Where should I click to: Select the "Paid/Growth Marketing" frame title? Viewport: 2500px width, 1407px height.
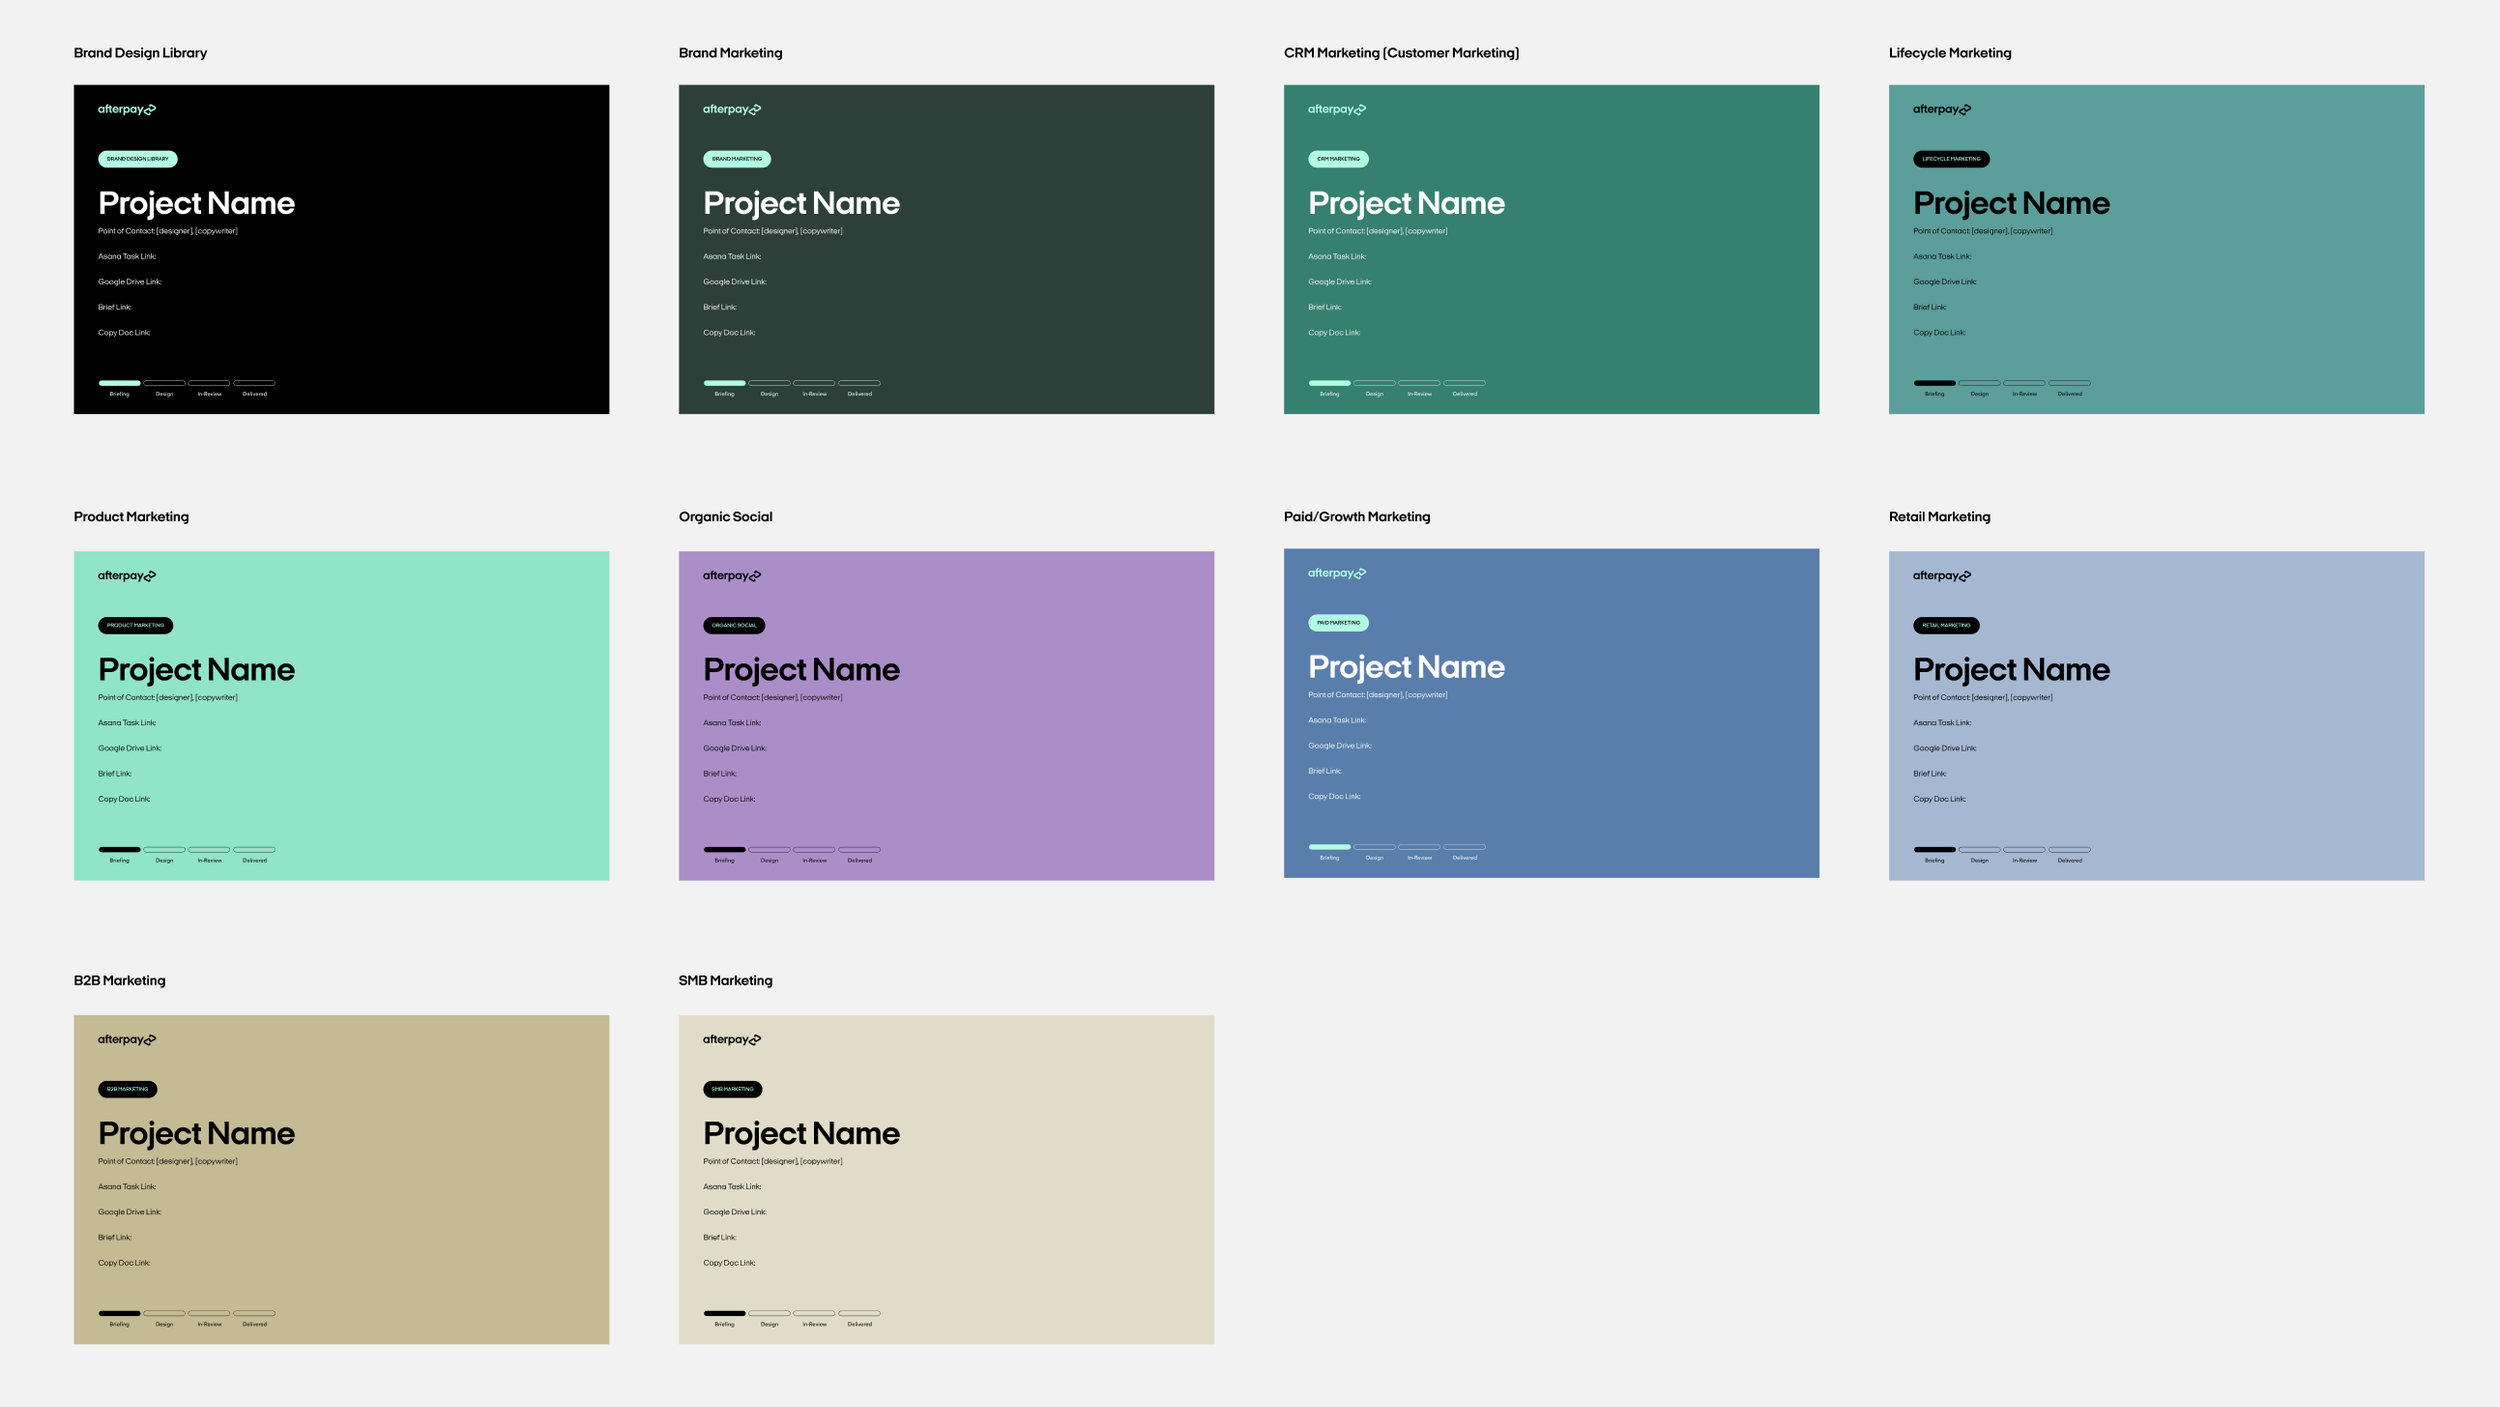click(1357, 517)
